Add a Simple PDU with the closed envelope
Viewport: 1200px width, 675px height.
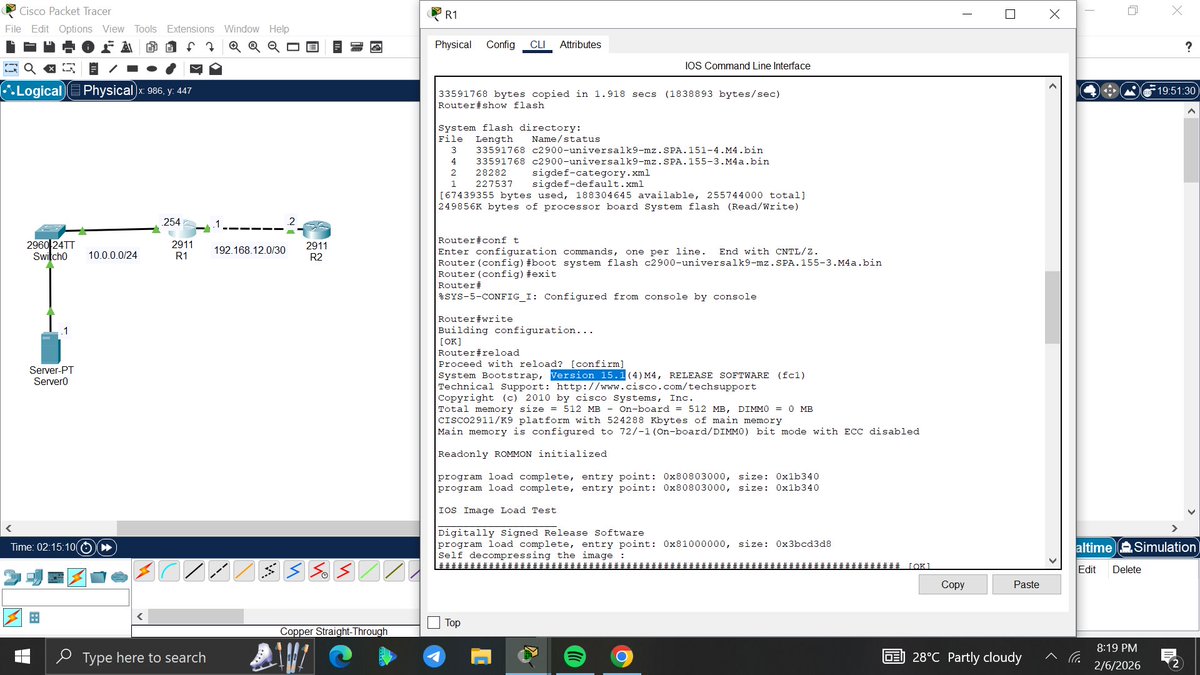tap(196, 69)
